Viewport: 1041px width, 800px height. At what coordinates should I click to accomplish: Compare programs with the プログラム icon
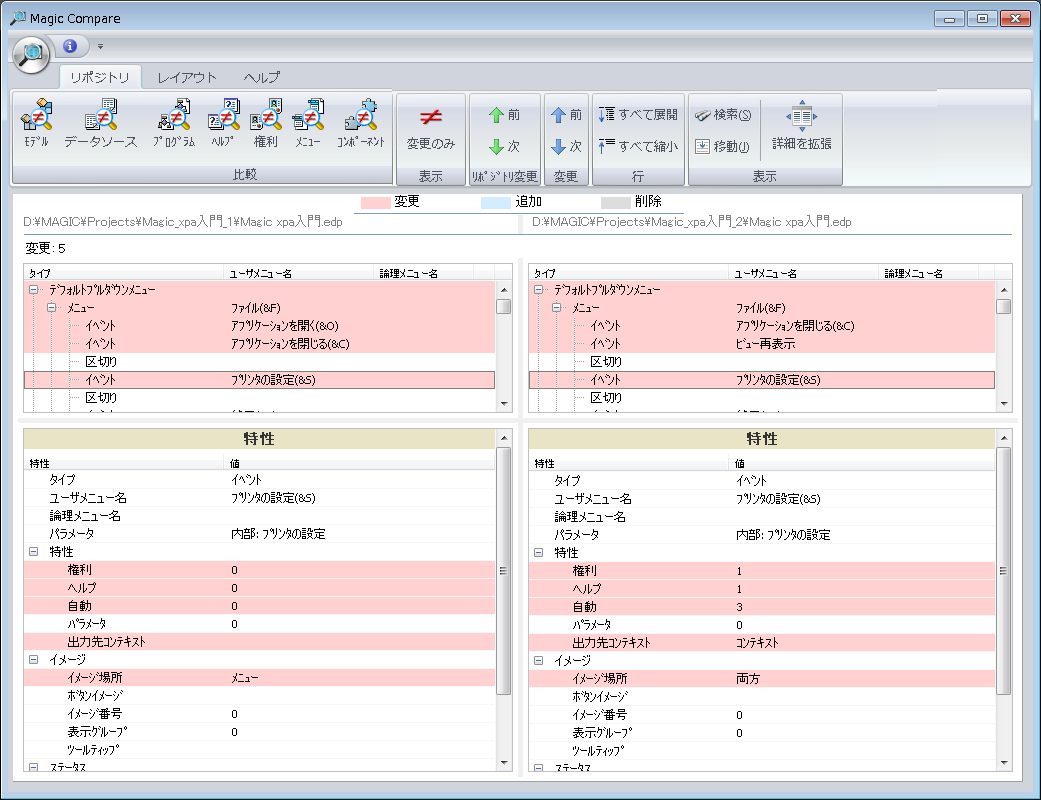[174, 123]
